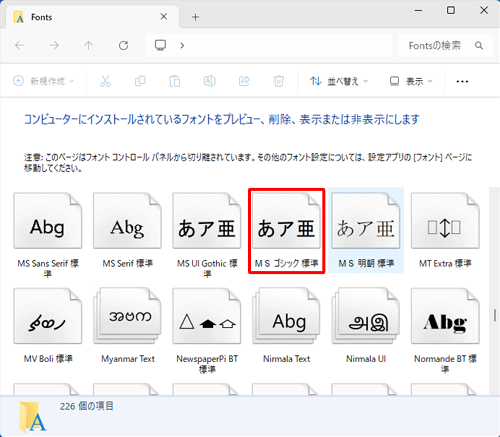Click the Fonts folder icon in details pane
Screen dimensions: 500x437
click(x=32, y=417)
